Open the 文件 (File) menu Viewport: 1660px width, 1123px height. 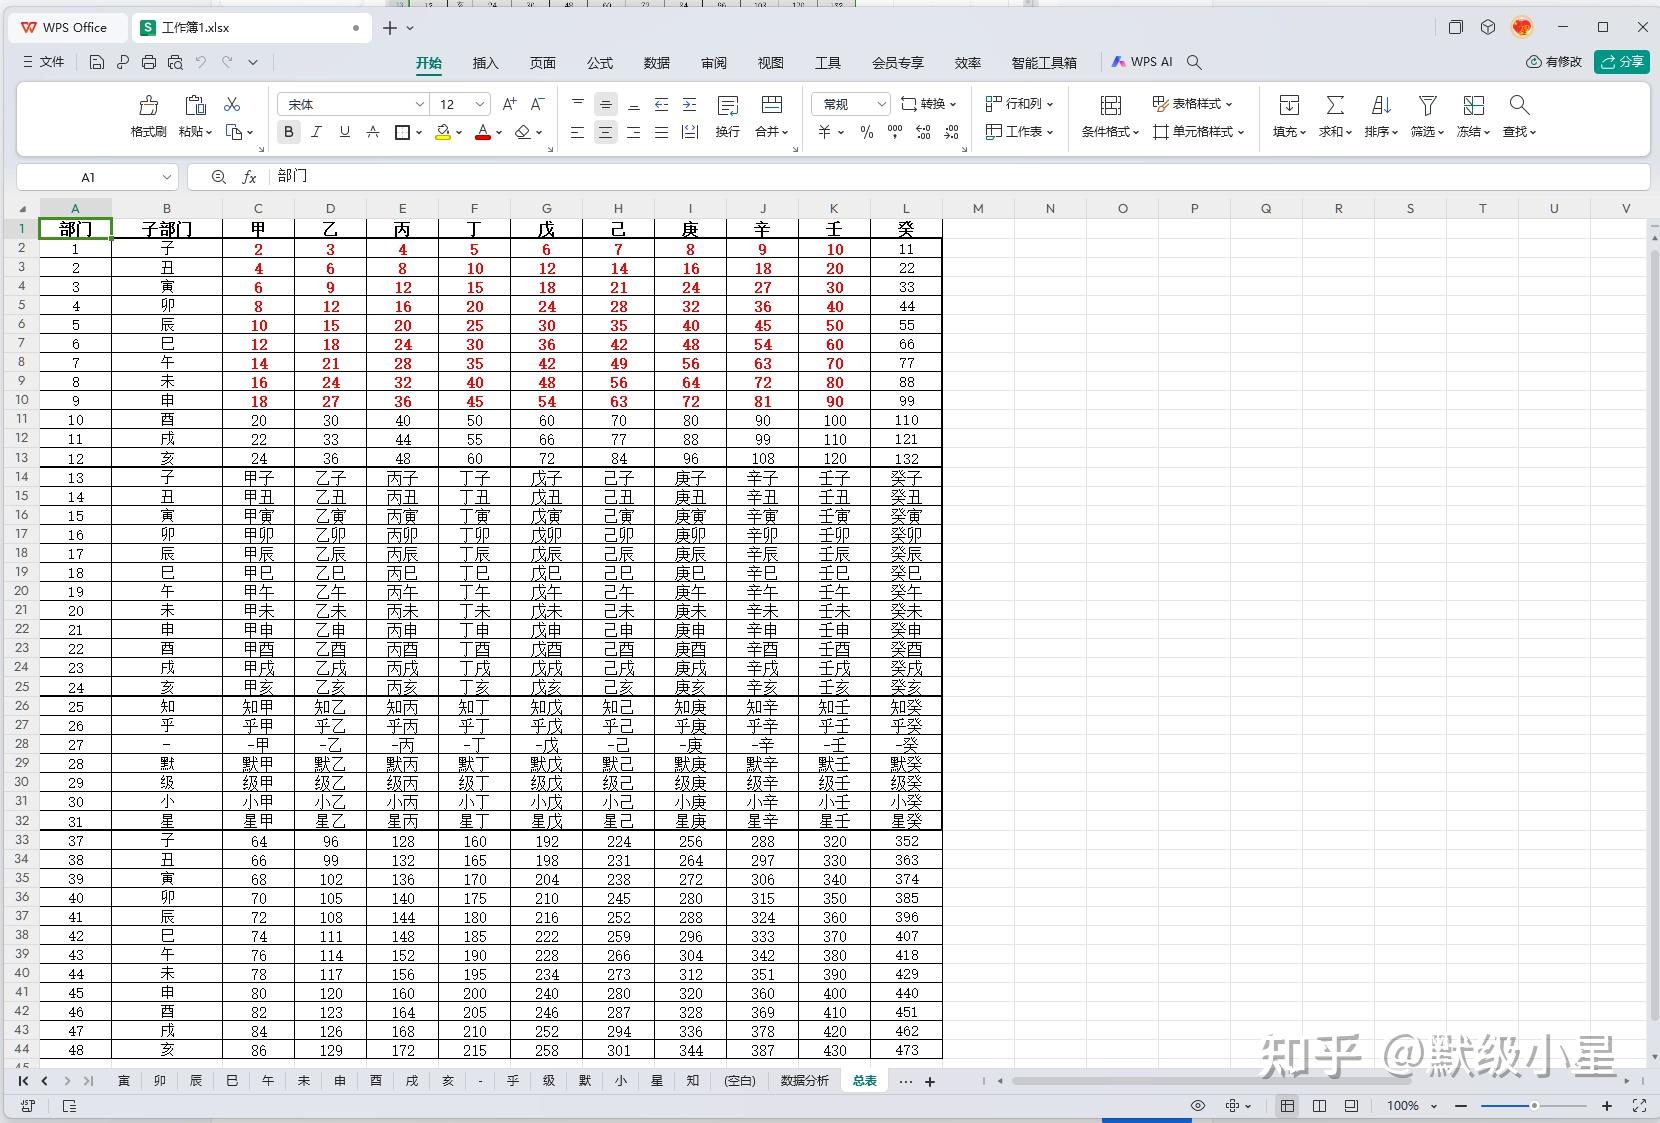coord(43,62)
